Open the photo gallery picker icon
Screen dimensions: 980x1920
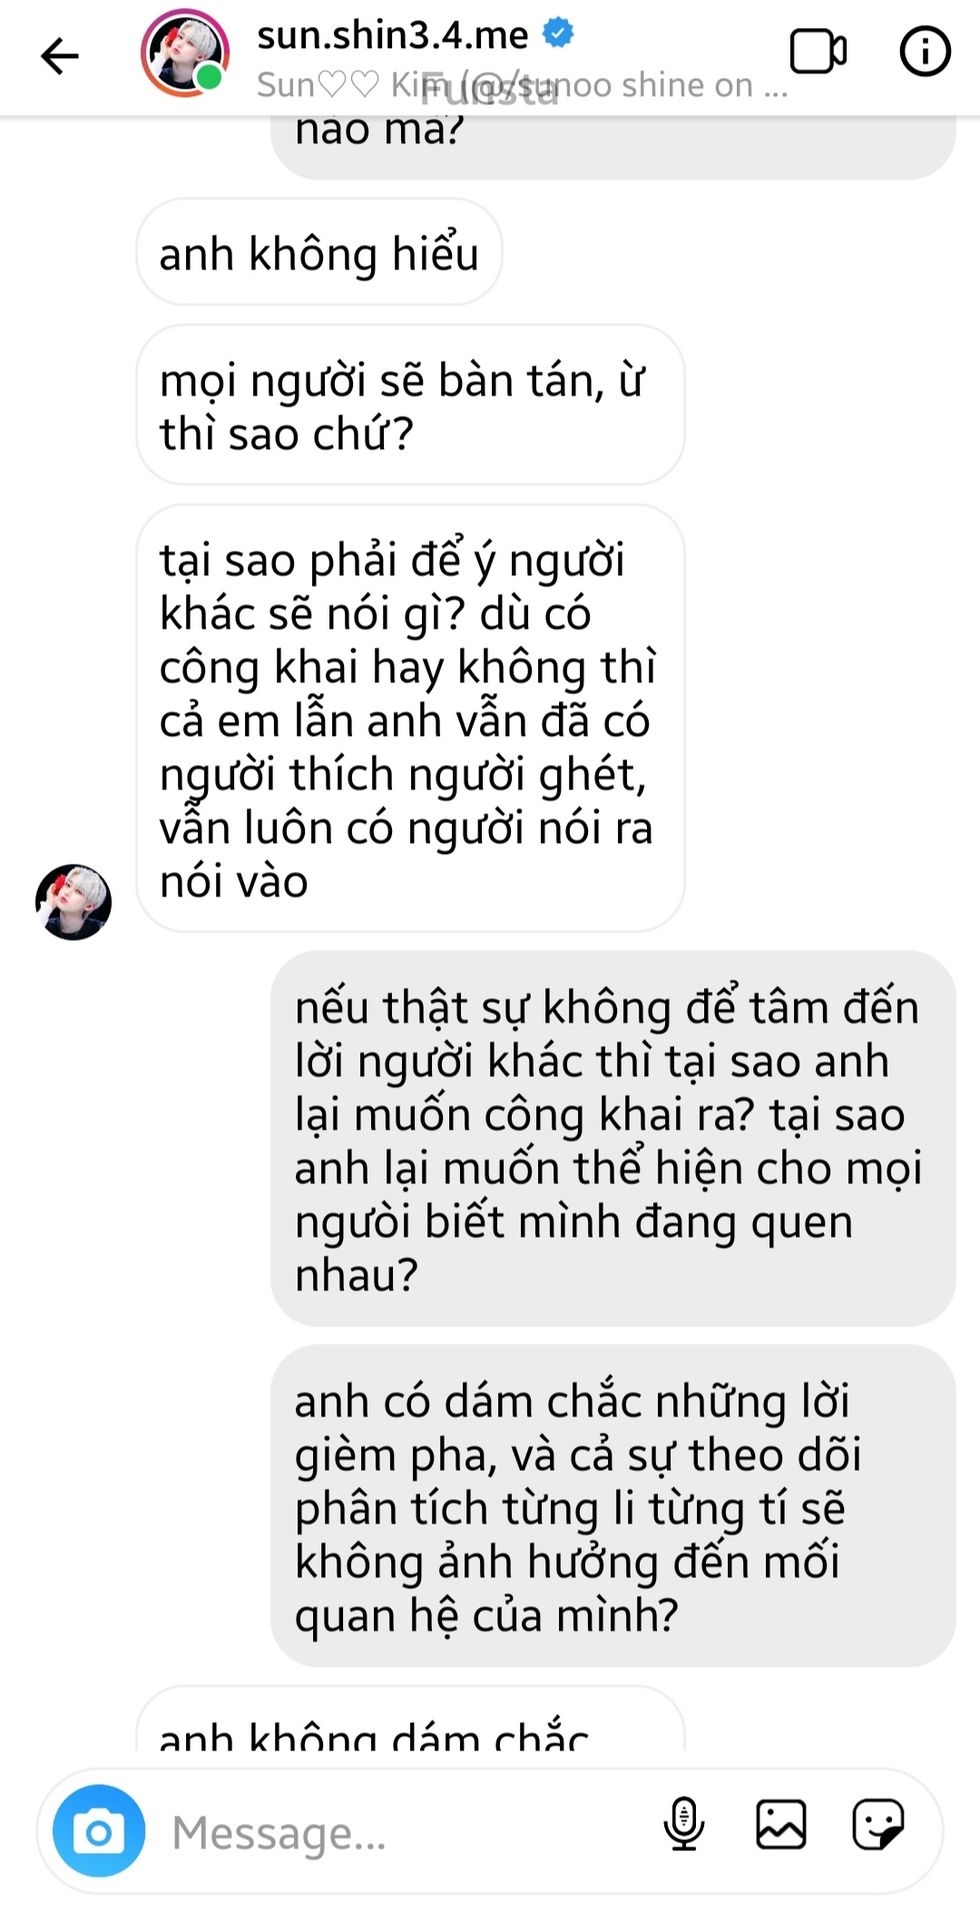781,1824
